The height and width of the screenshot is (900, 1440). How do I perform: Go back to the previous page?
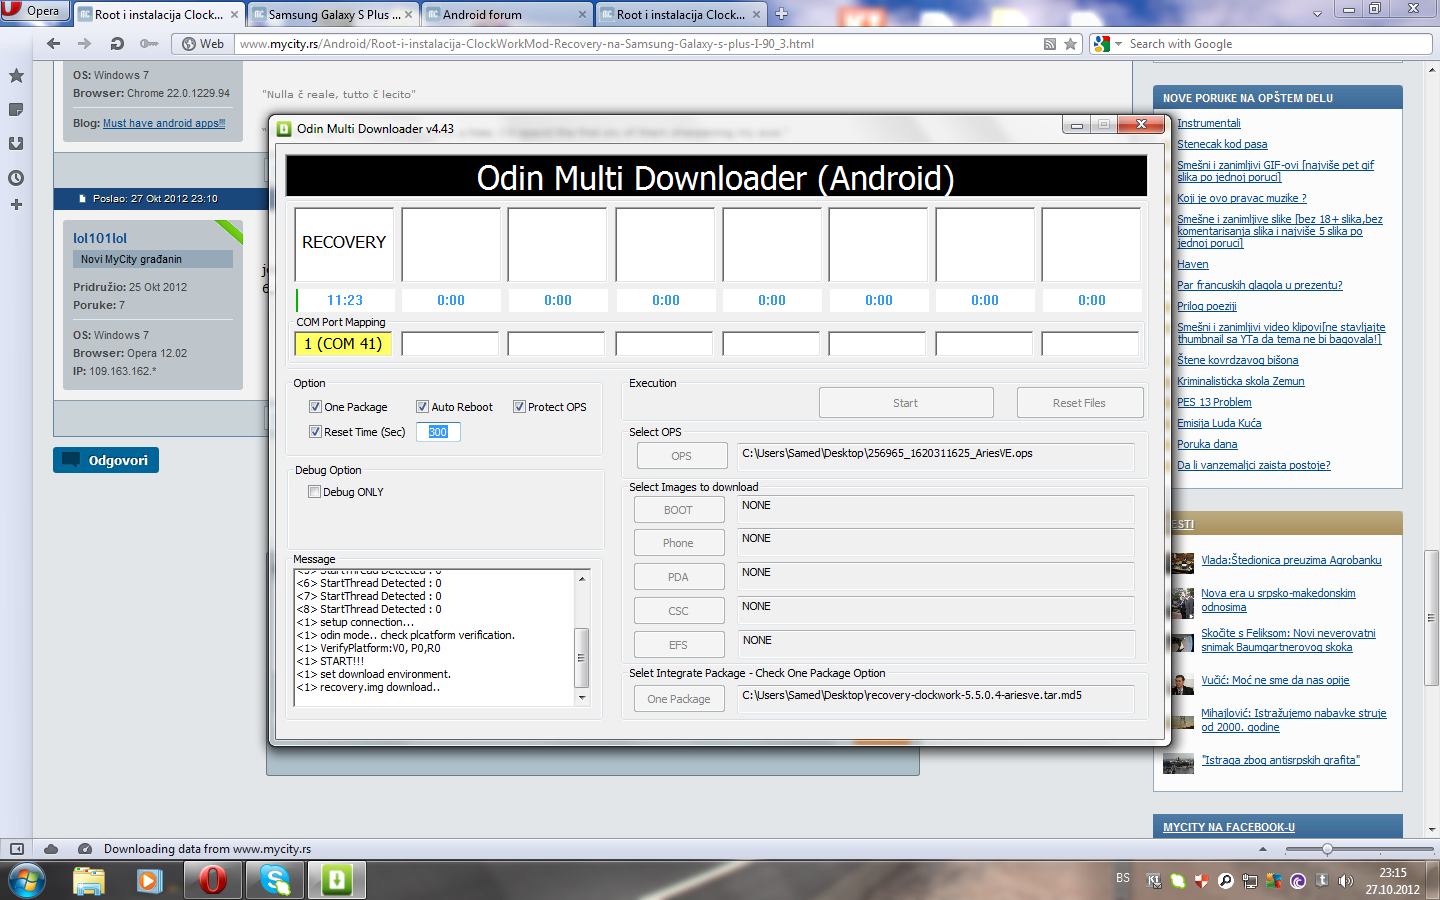coord(53,44)
